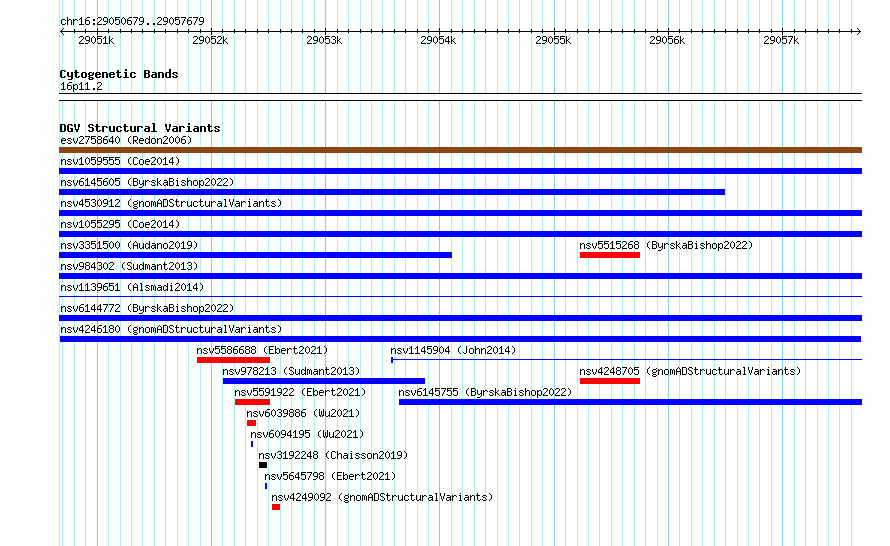Open the nsv6094195 (Wu2021) label
The image size is (890, 546).
tap(307, 434)
